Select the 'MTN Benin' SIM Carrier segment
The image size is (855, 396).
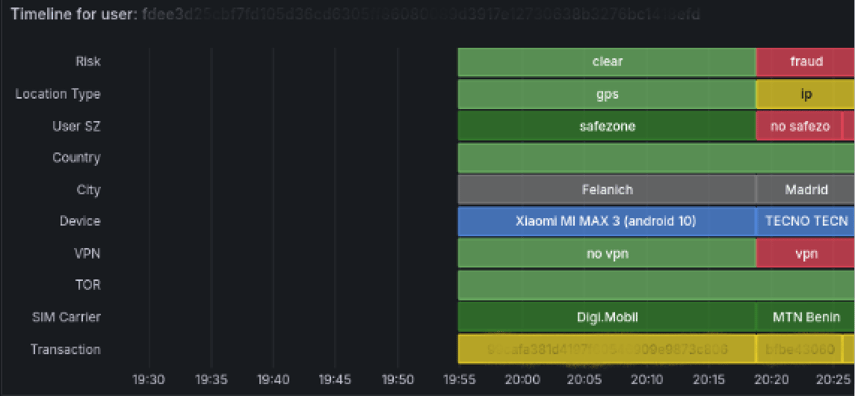point(805,317)
